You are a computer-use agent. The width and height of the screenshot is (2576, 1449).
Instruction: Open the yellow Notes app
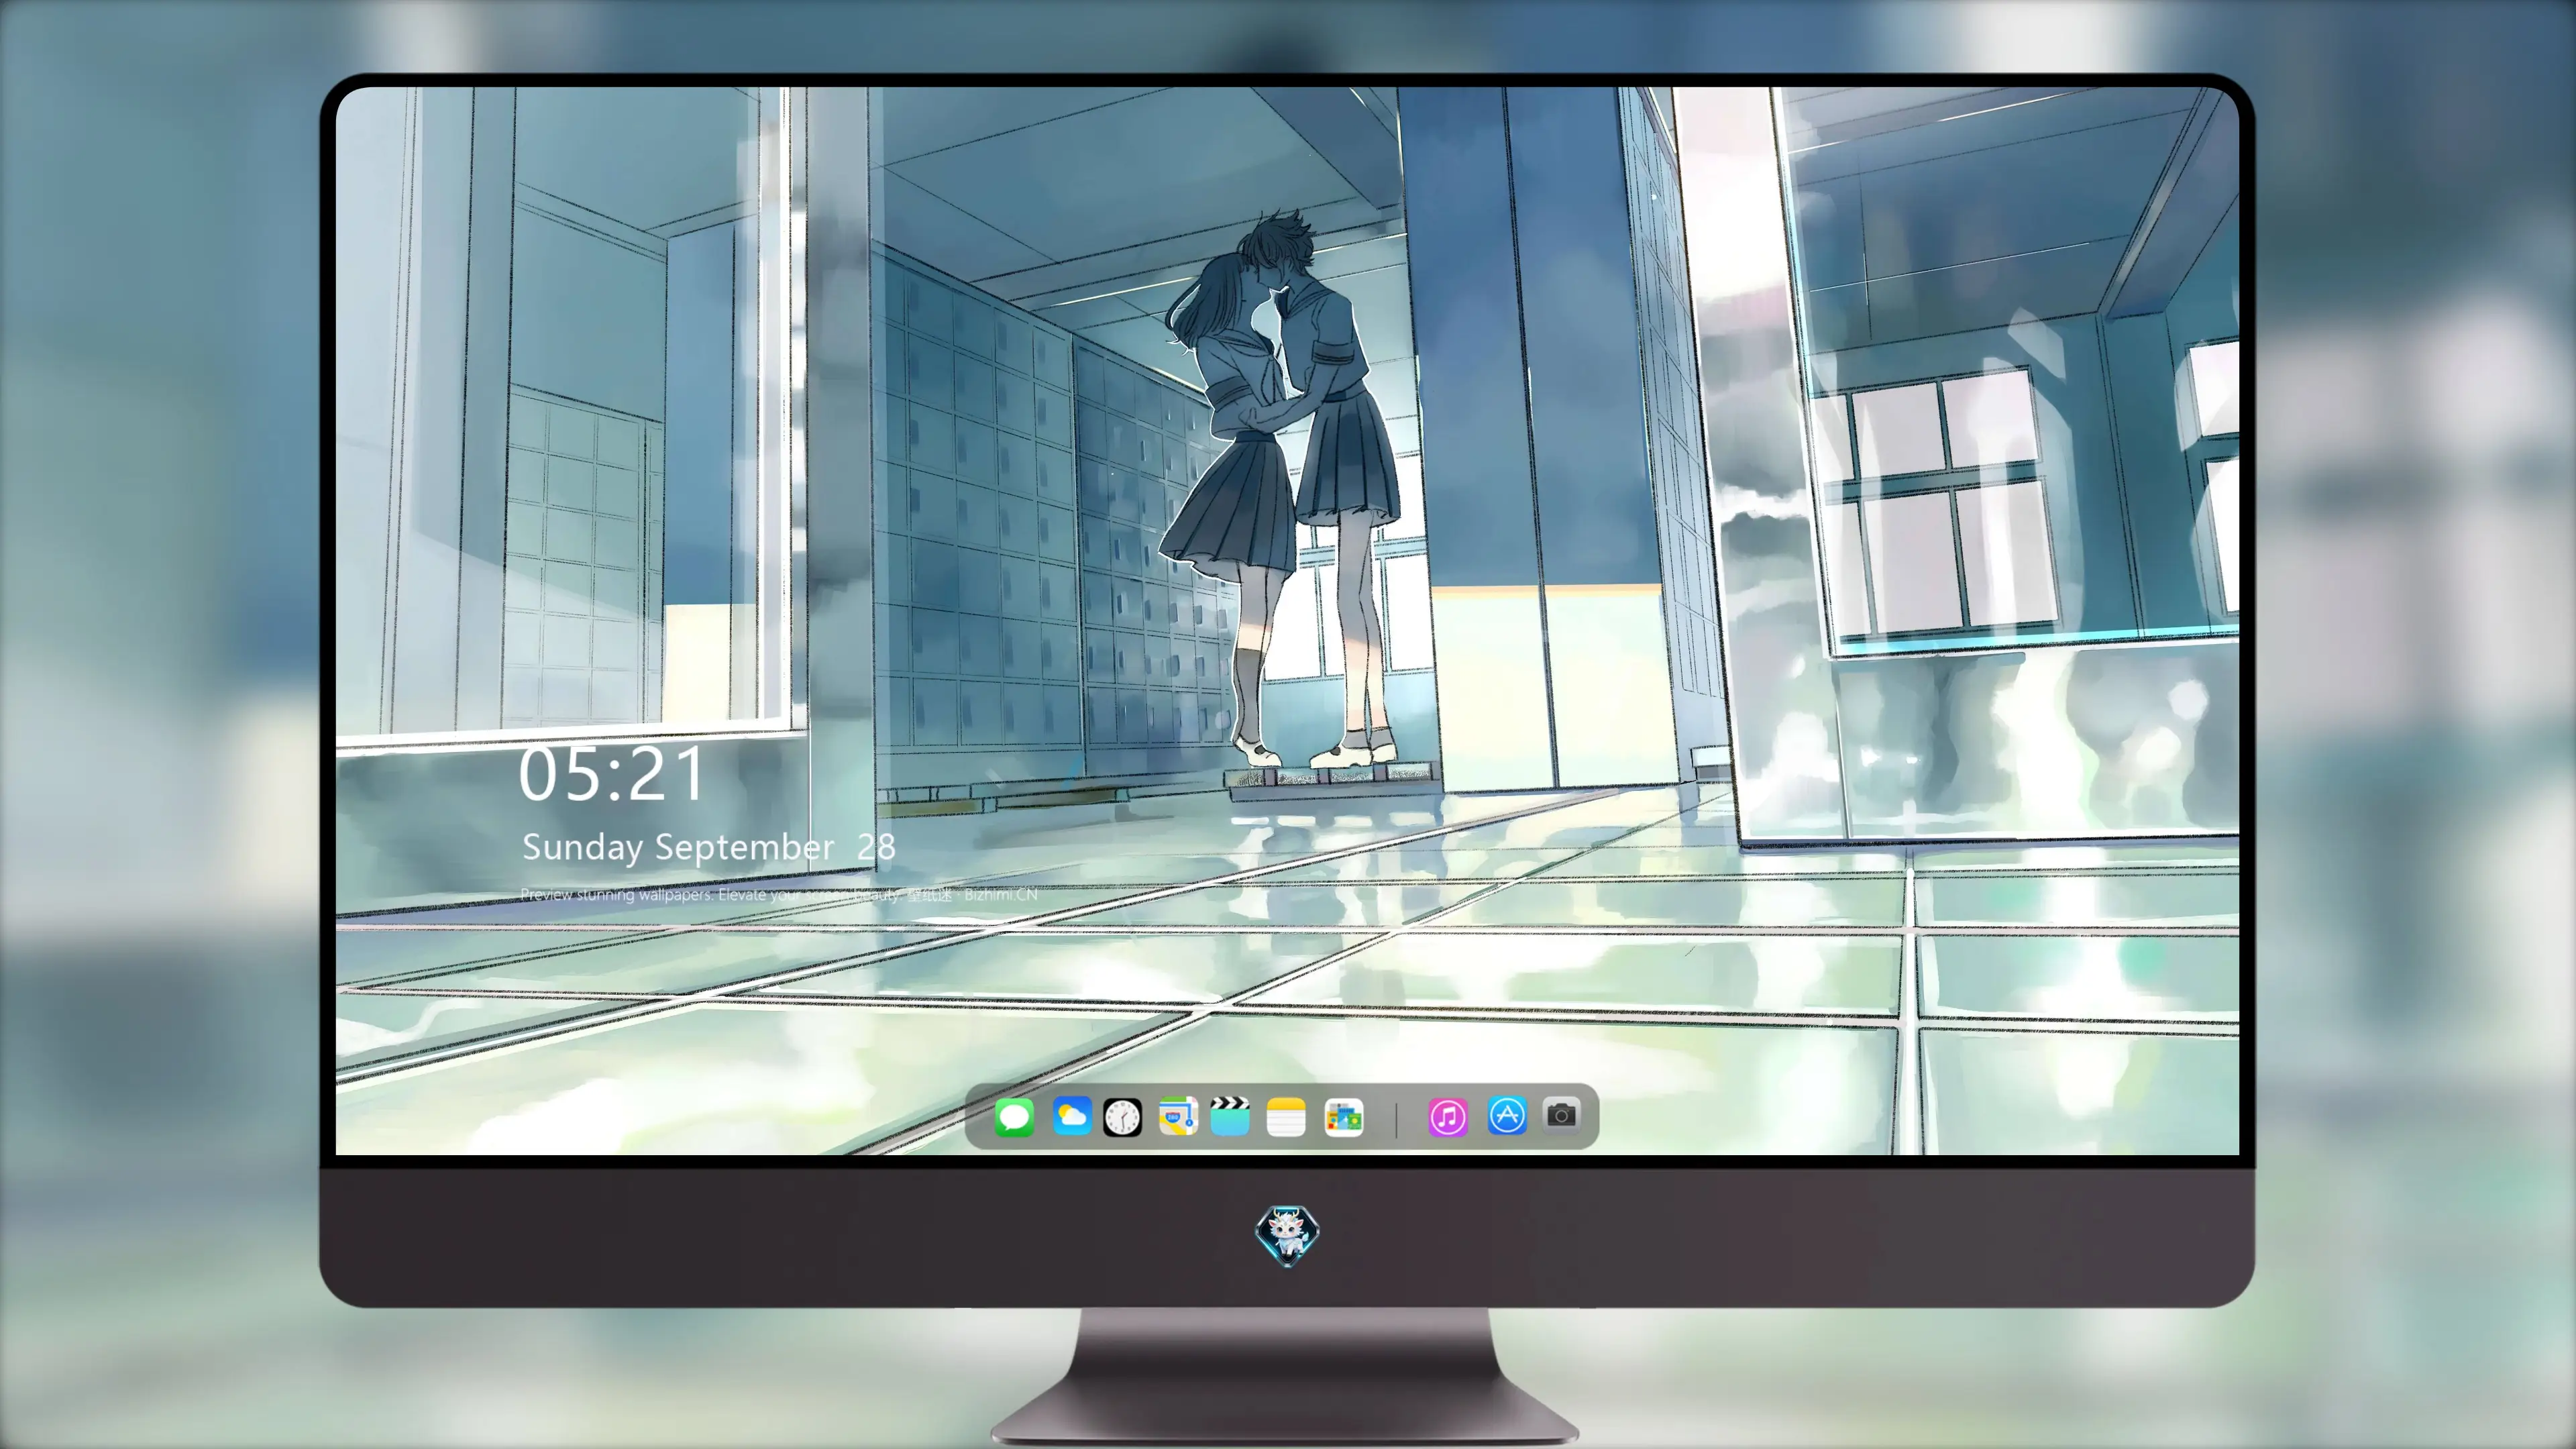(1286, 1117)
